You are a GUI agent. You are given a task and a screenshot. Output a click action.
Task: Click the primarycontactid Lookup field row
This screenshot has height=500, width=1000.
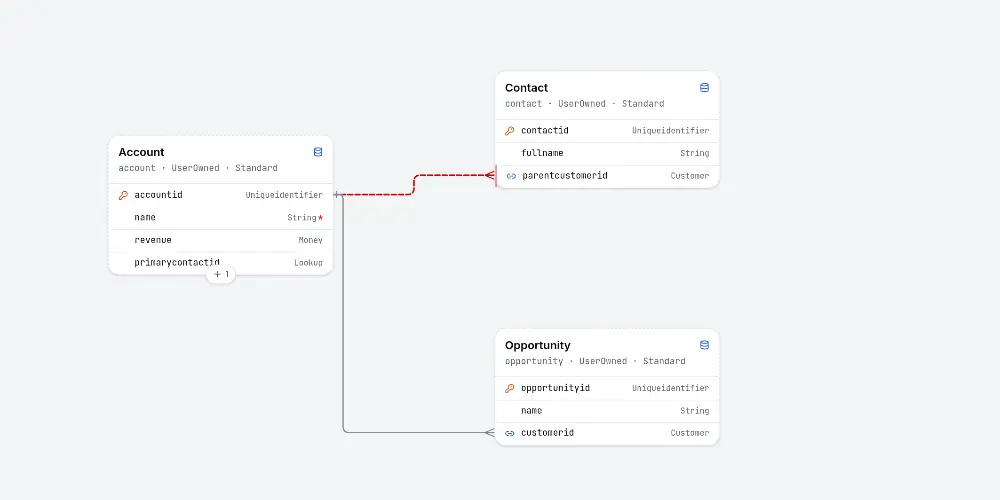(221, 263)
